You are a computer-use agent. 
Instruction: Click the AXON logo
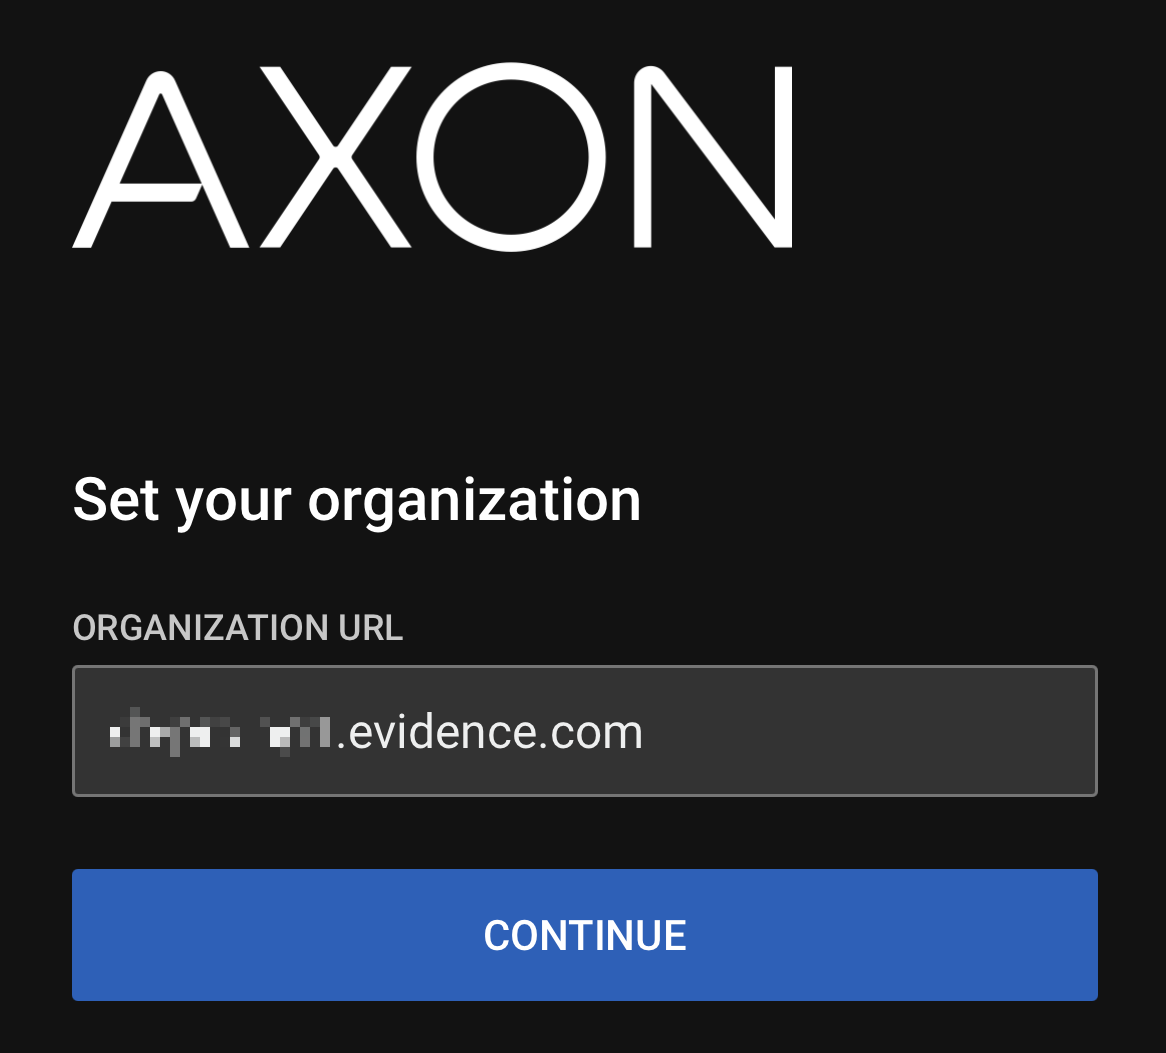point(432,158)
